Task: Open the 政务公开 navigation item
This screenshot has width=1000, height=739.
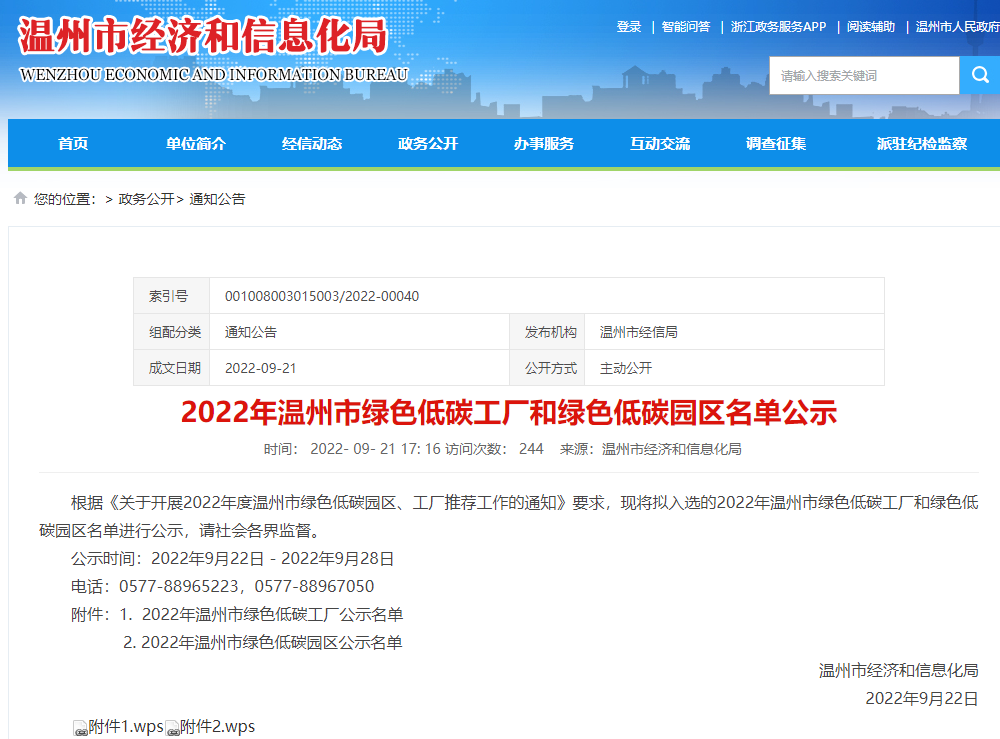Action: click(428, 143)
